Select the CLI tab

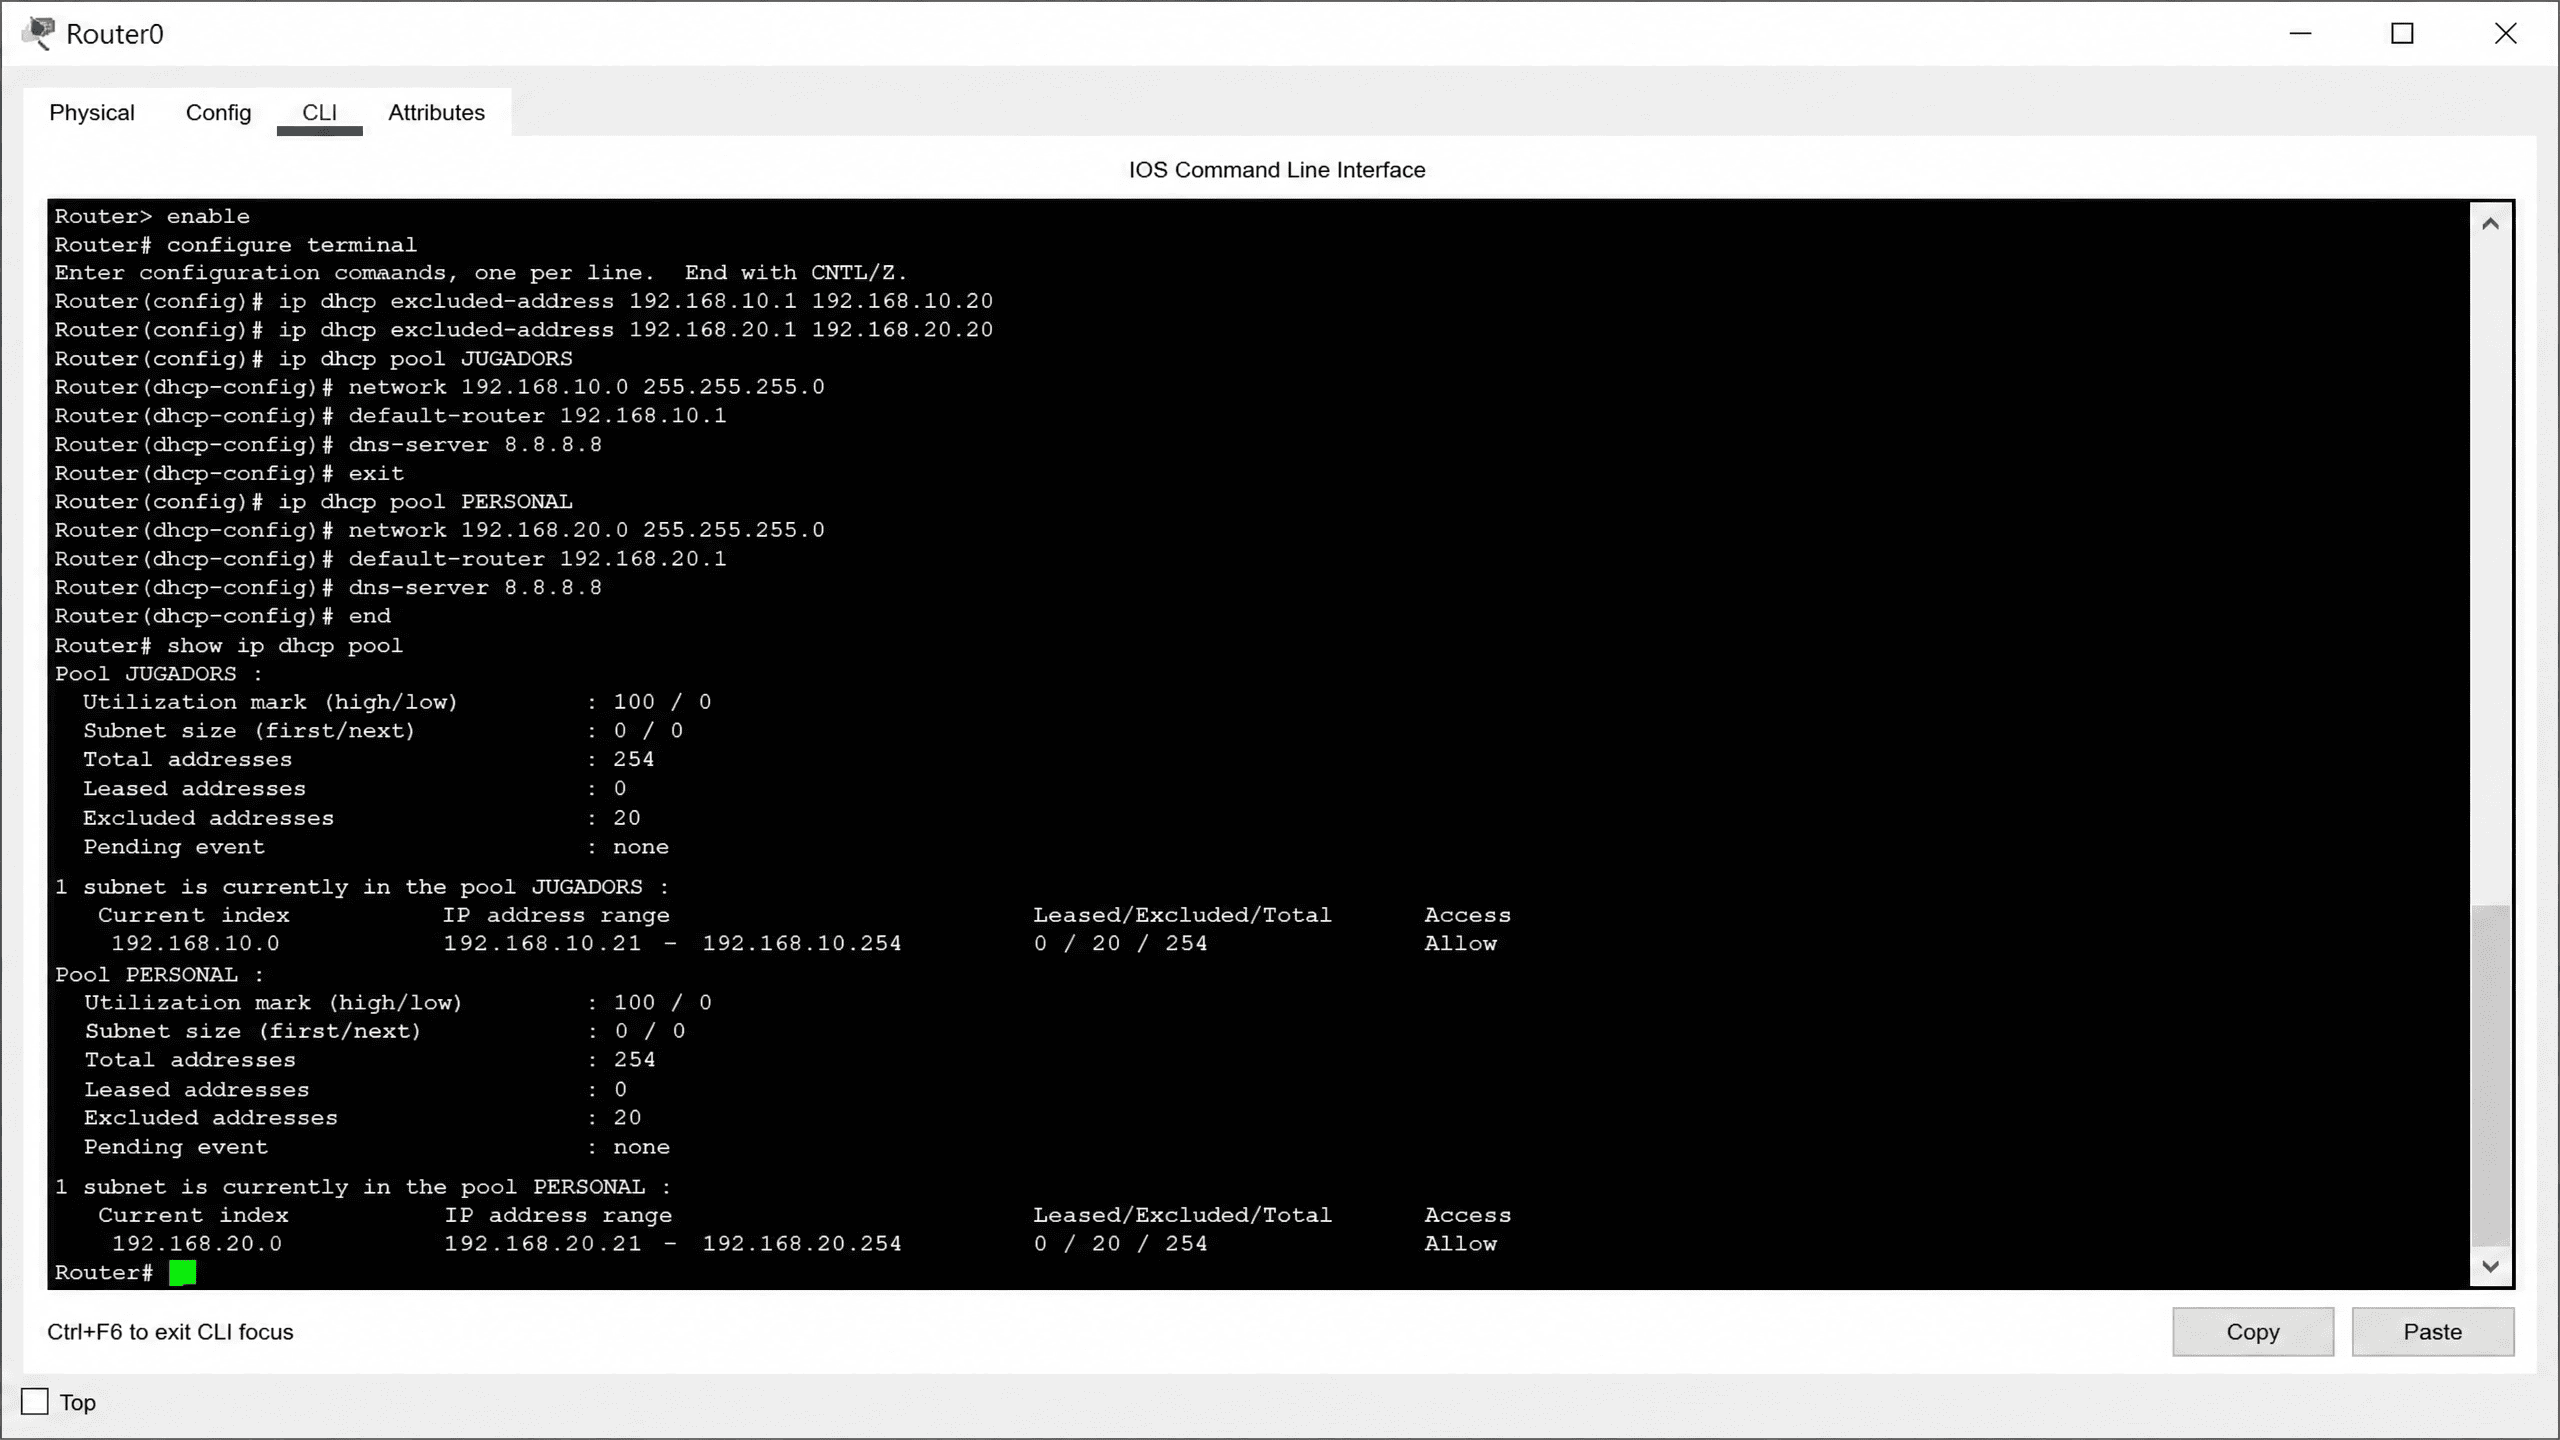[x=319, y=112]
